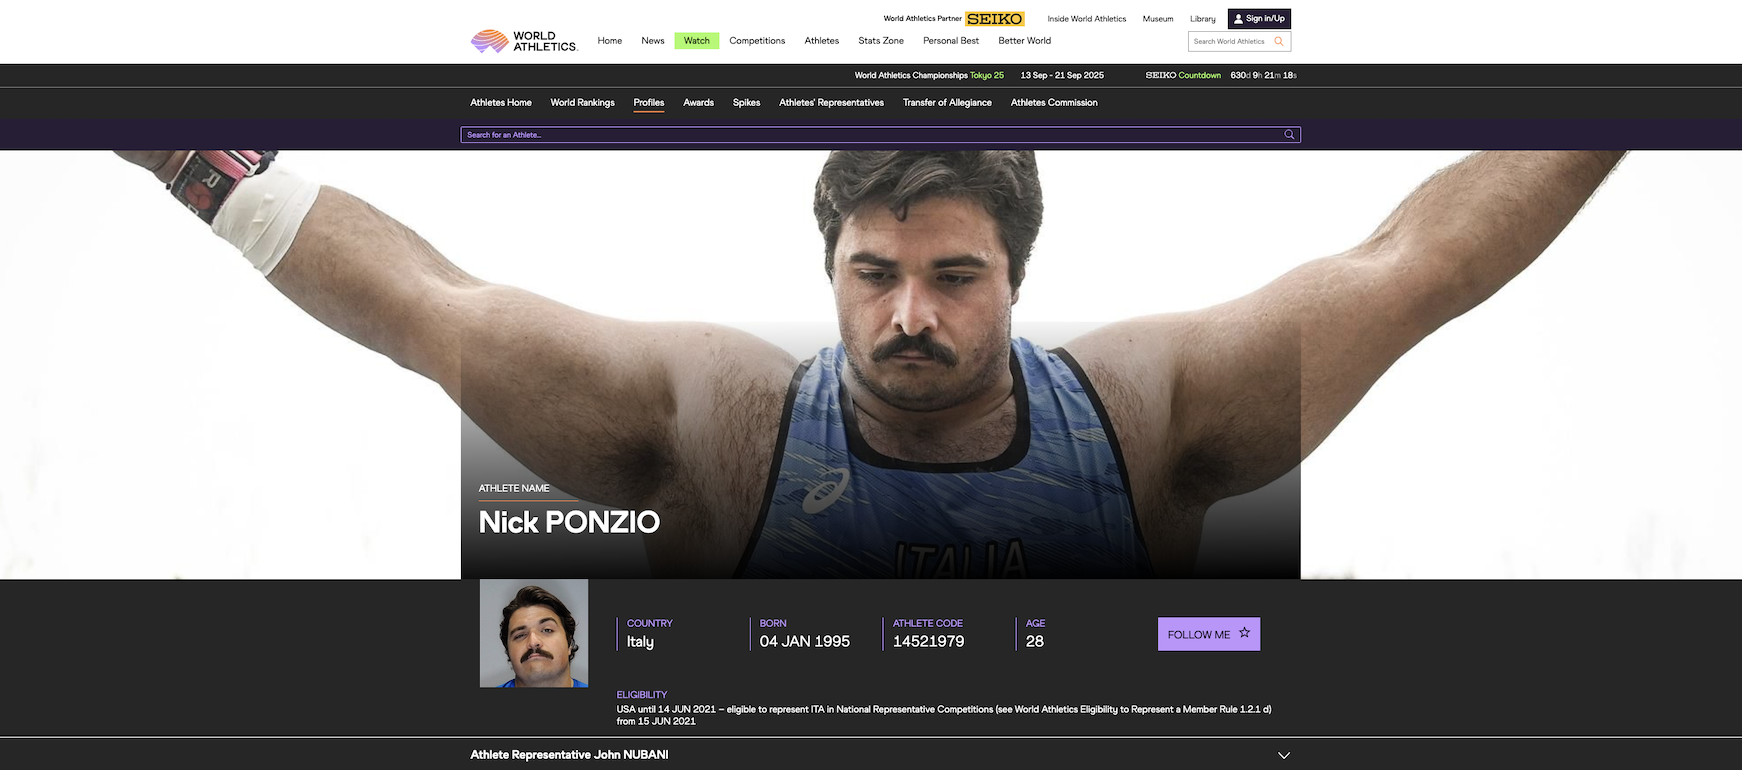Open the Museum link
The width and height of the screenshot is (1742, 770).
pyautogui.click(x=1158, y=19)
